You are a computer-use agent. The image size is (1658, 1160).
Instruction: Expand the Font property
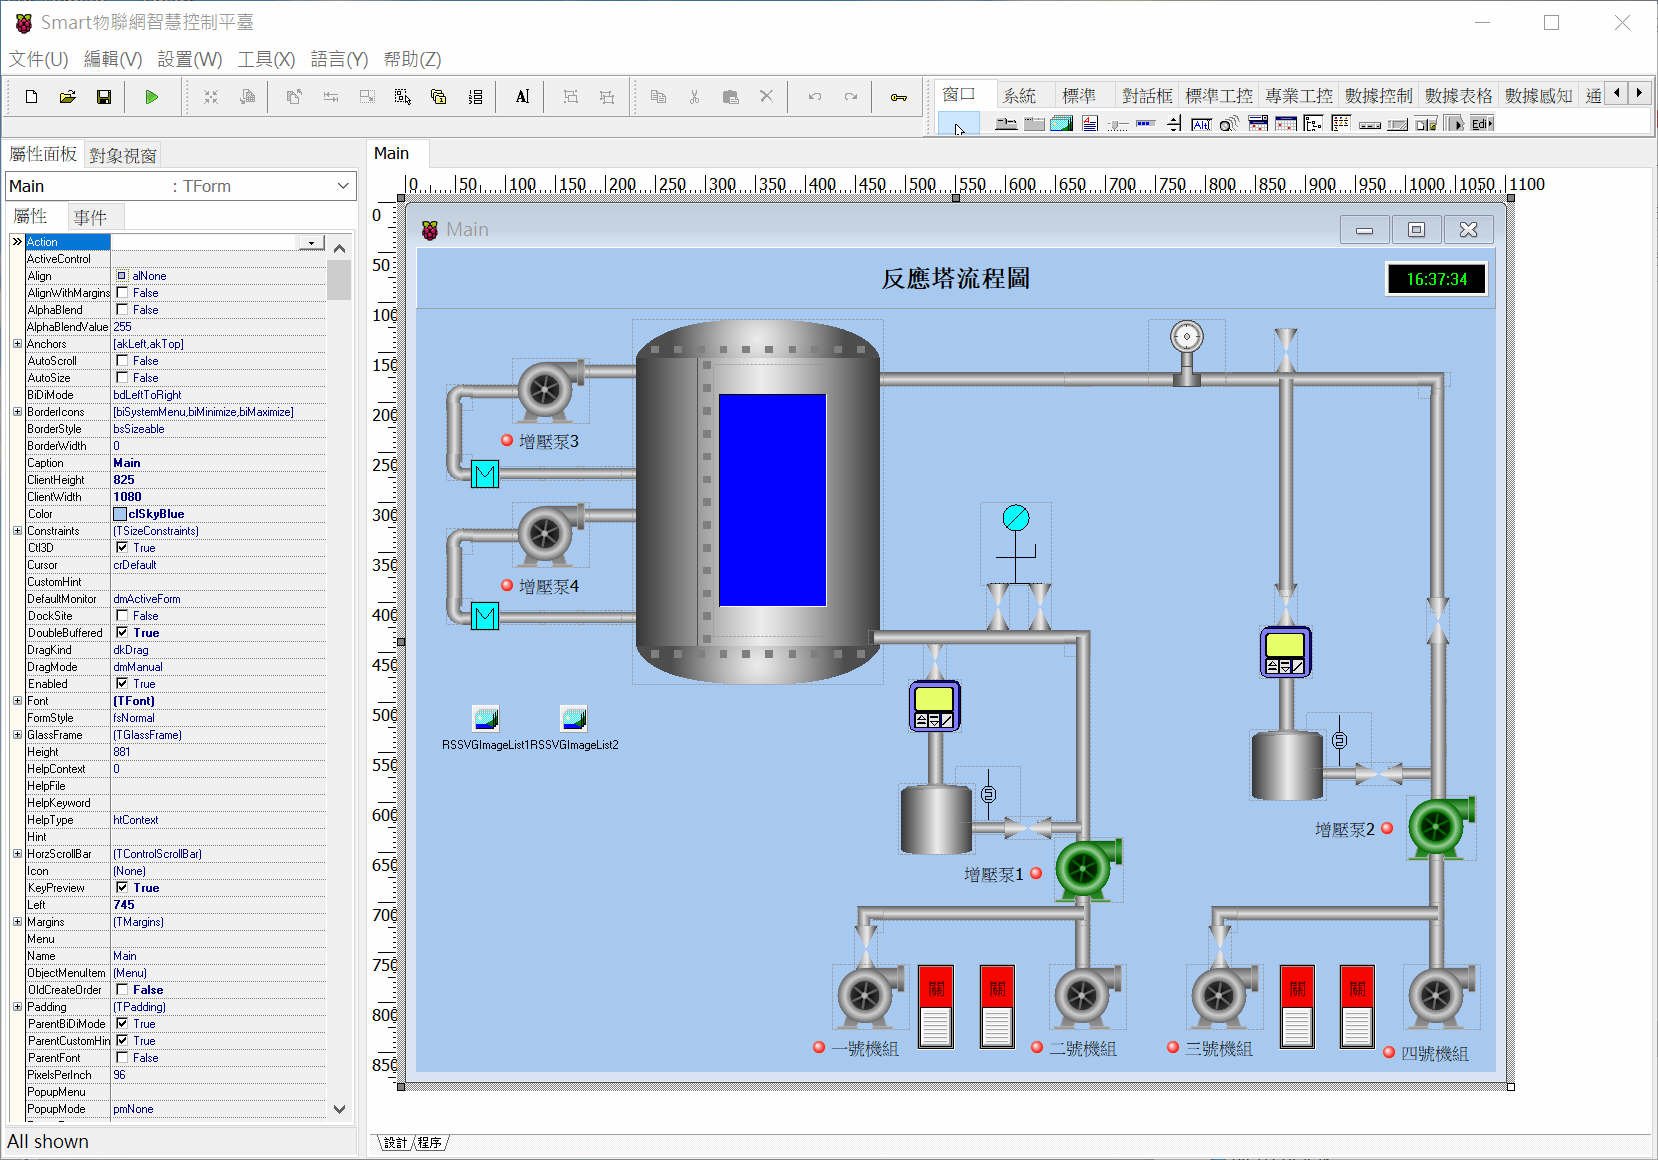(17, 701)
